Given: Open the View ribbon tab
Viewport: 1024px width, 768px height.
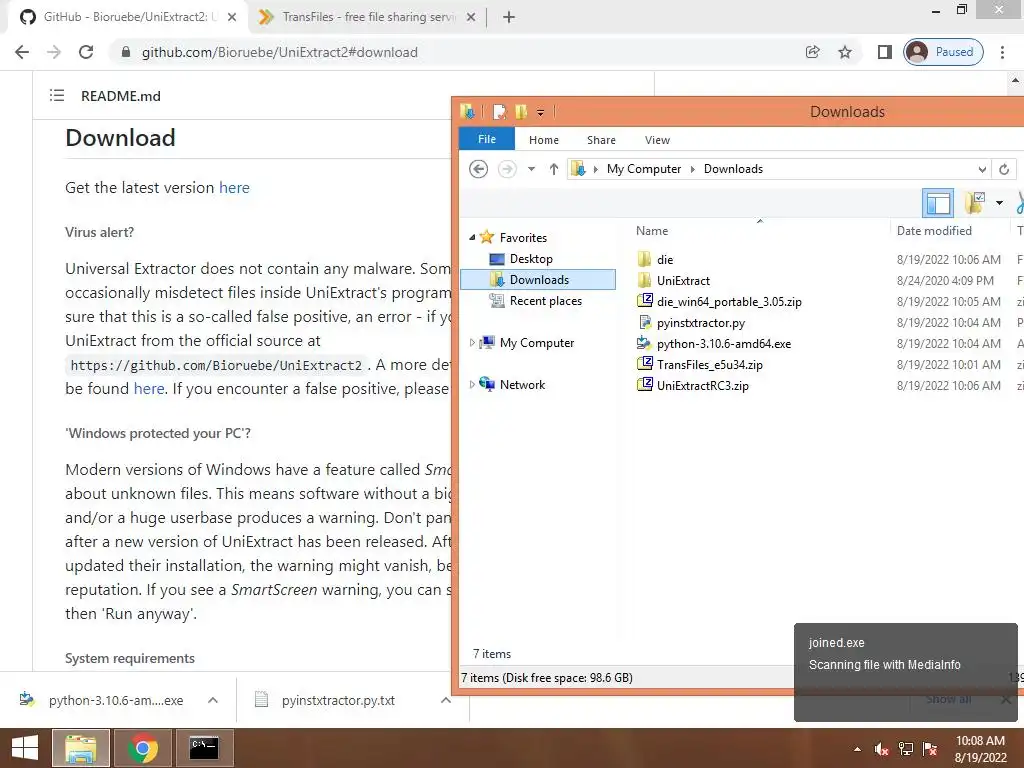Looking at the screenshot, I should [x=657, y=140].
